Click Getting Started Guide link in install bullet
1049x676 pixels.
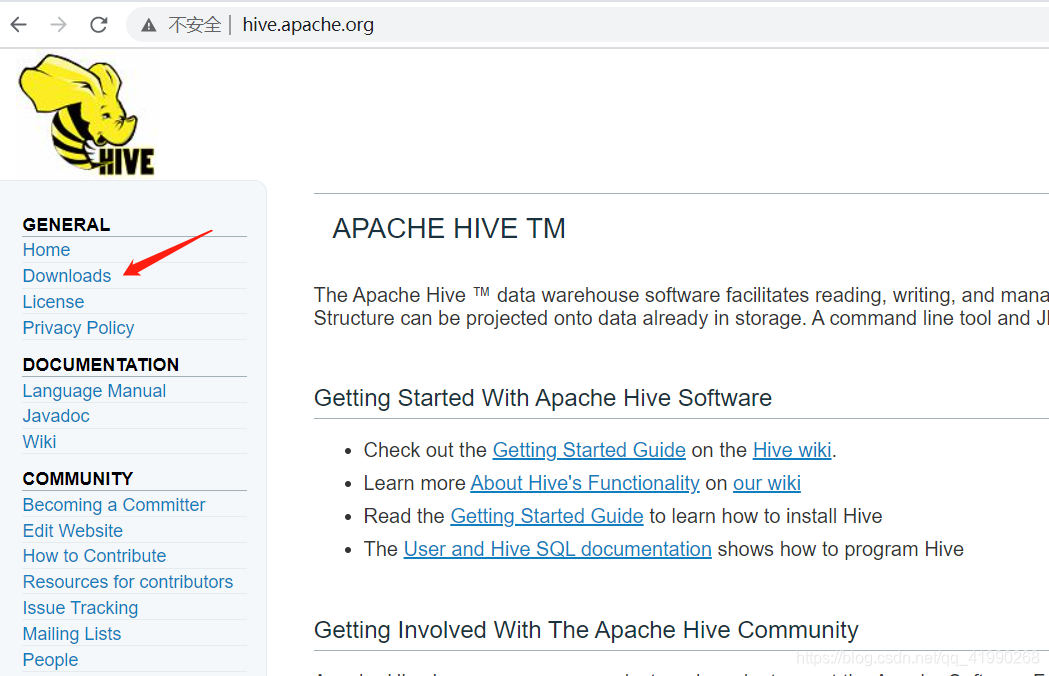pyautogui.click(x=547, y=516)
